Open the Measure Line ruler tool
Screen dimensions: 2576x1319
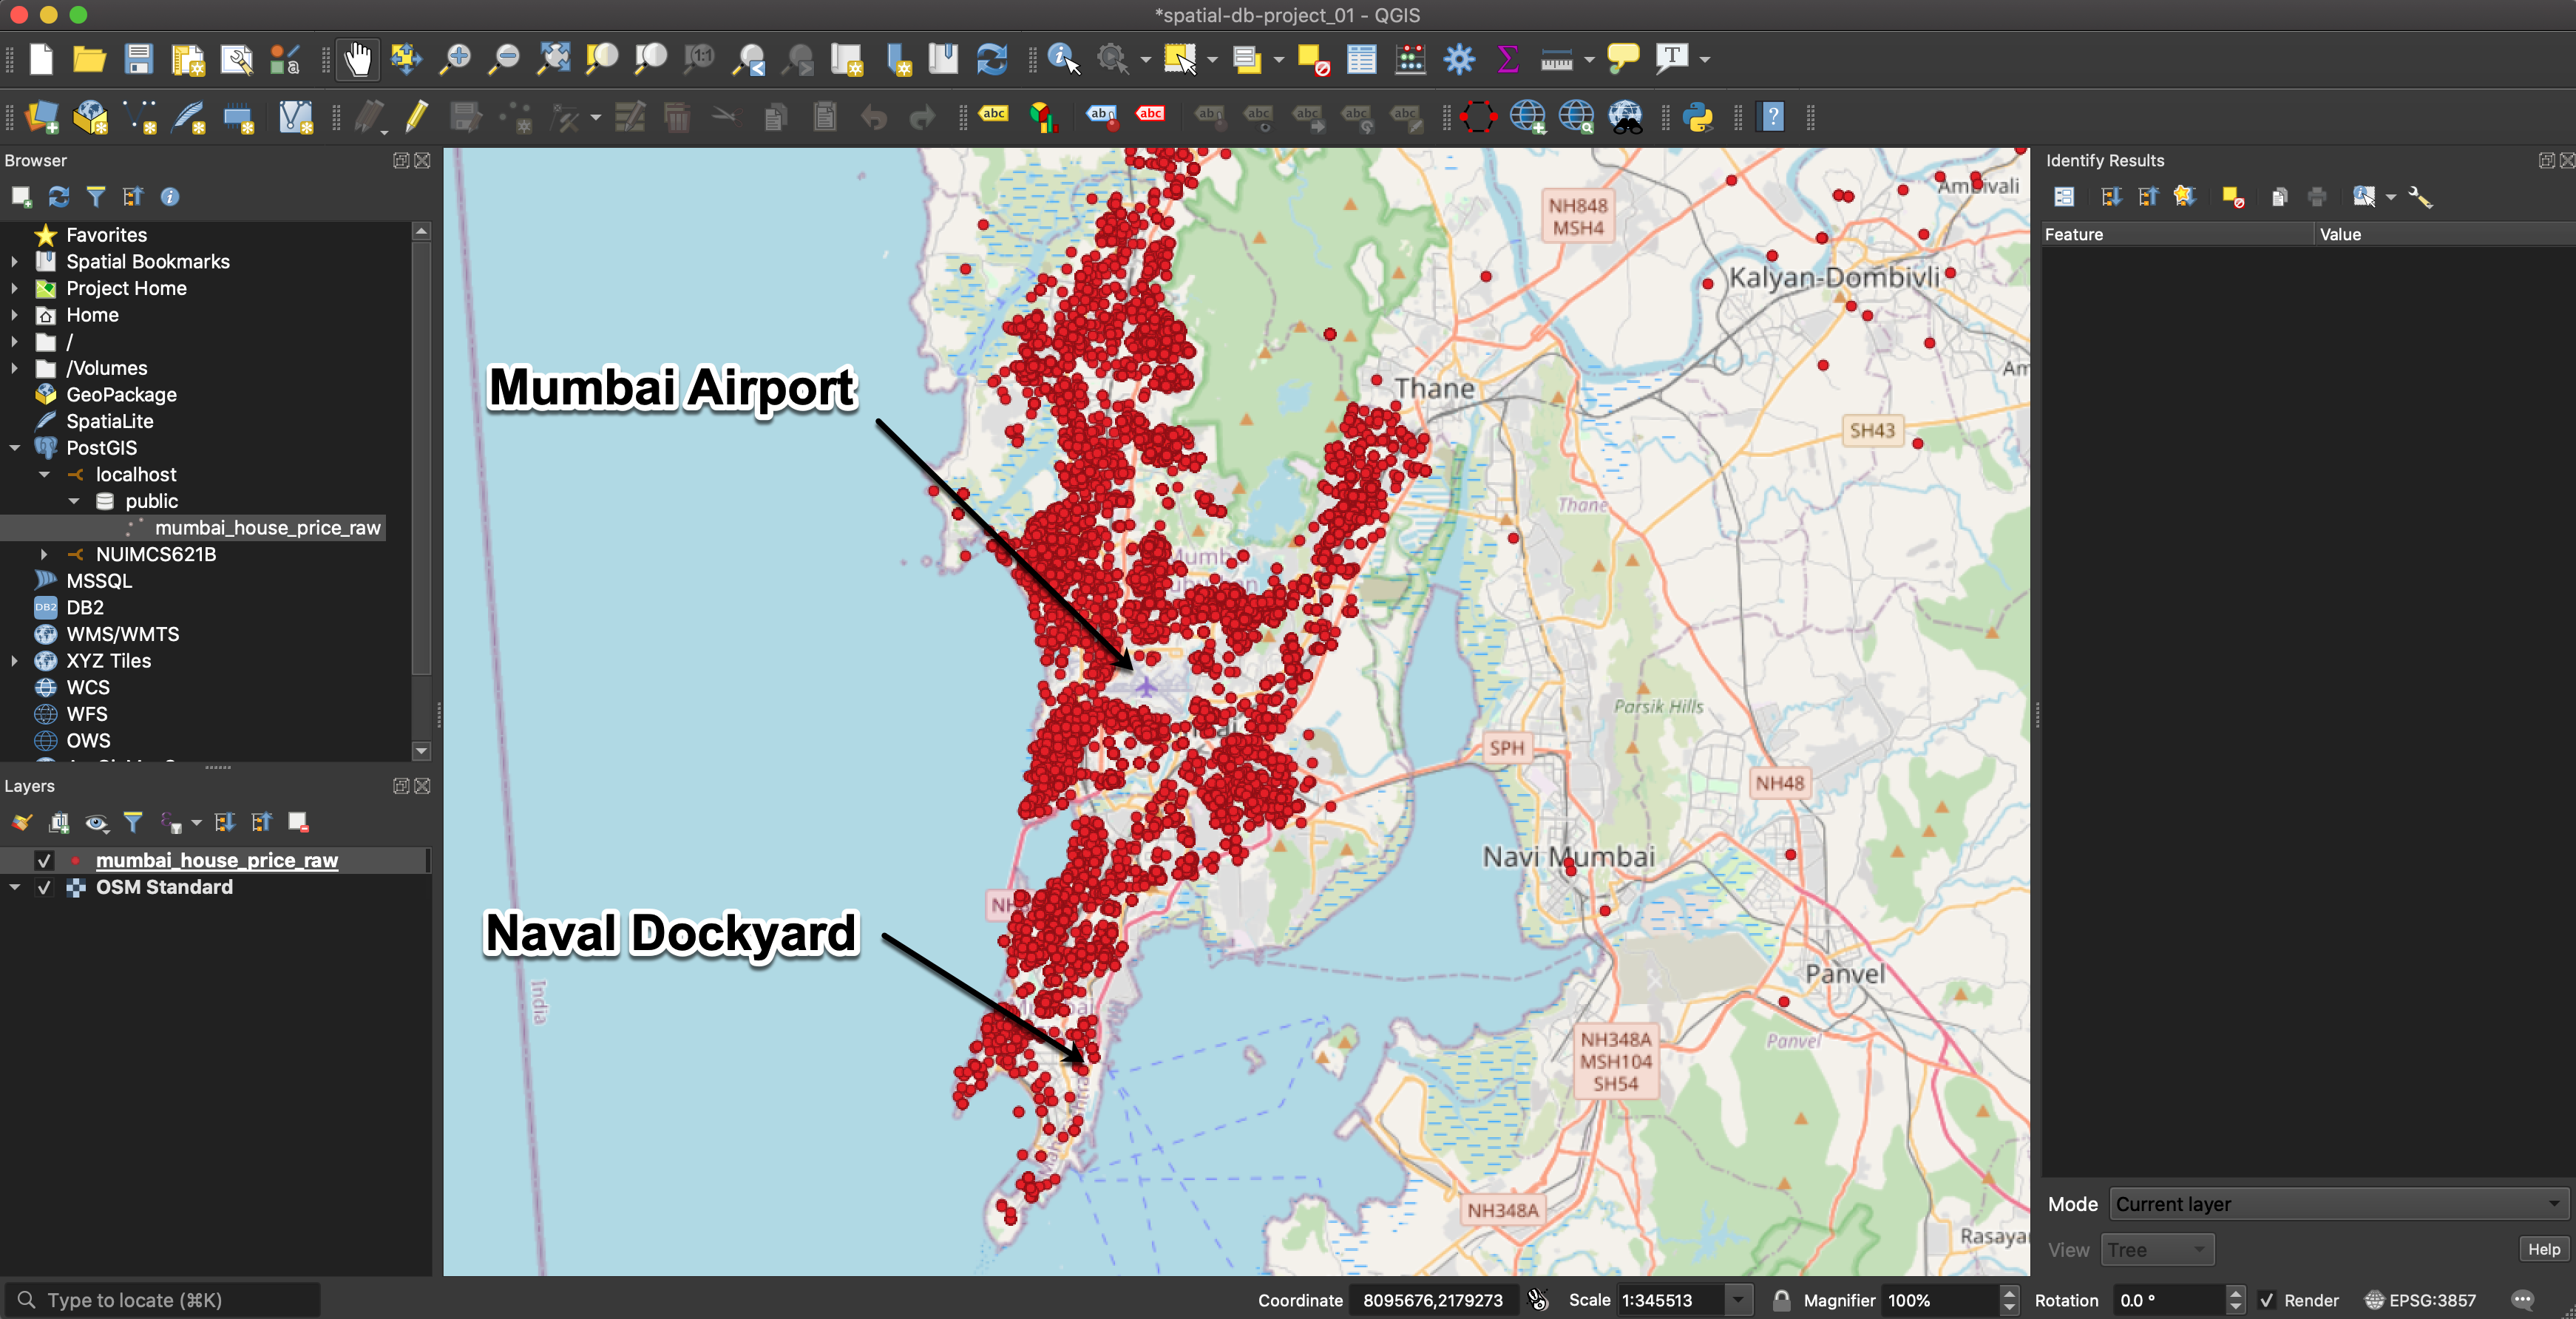(x=1556, y=60)
